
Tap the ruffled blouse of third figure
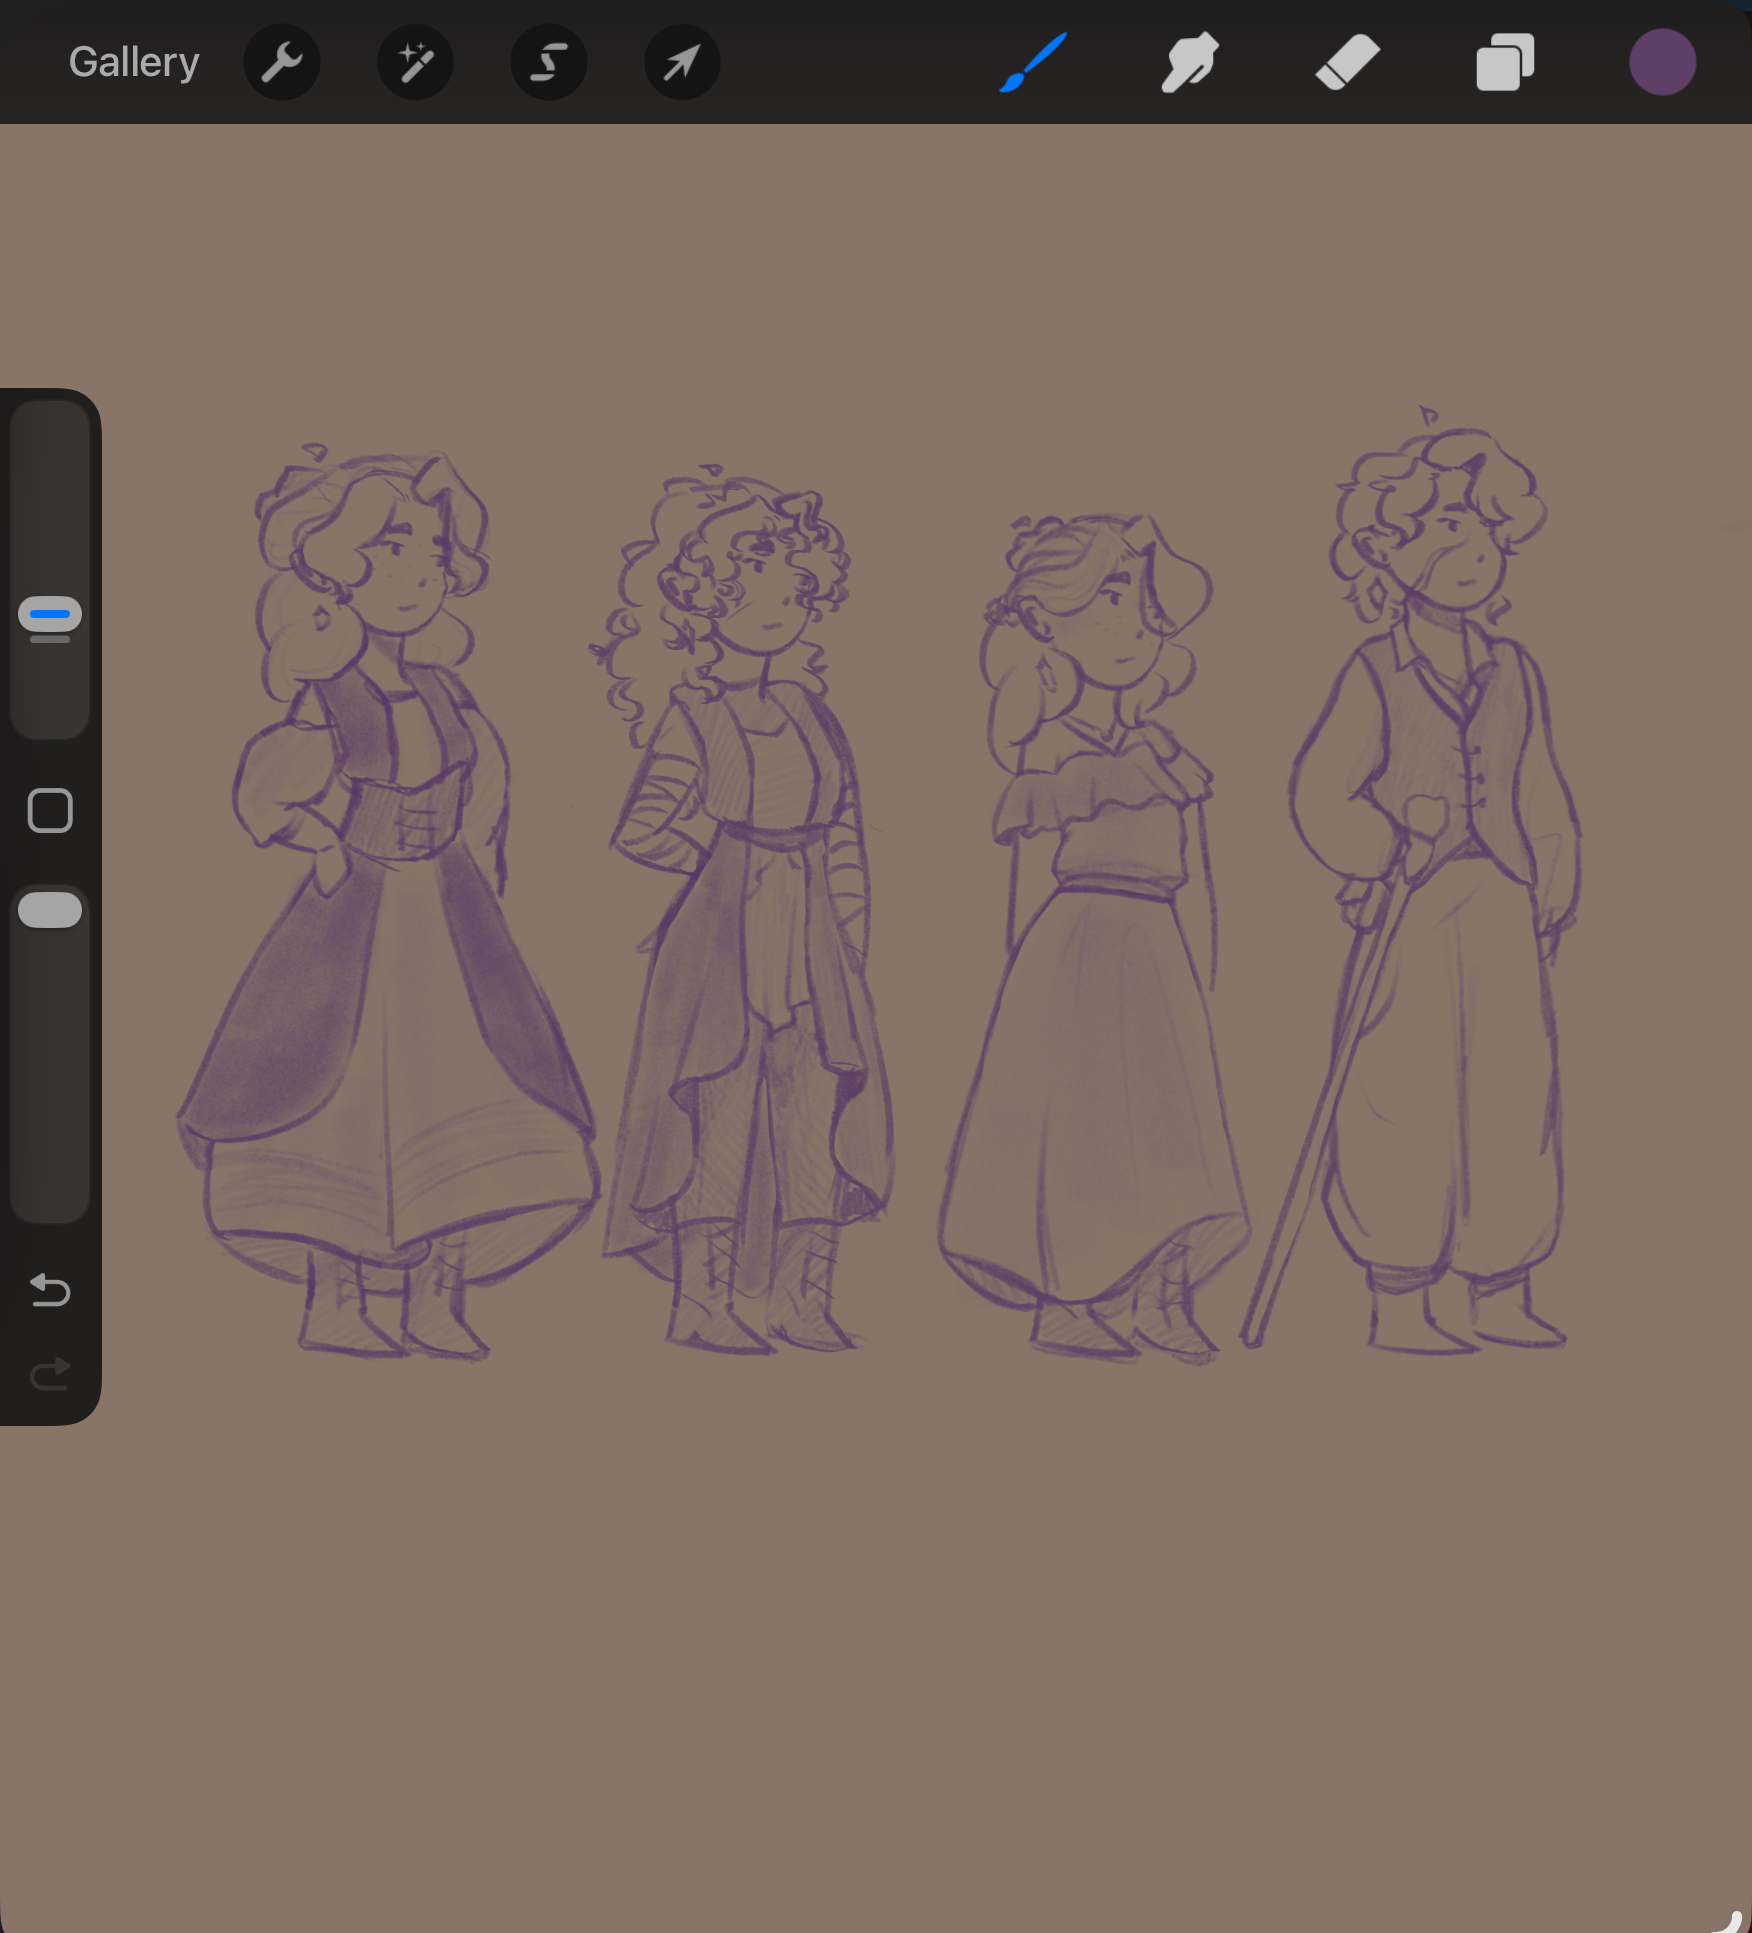[1100, 800]
